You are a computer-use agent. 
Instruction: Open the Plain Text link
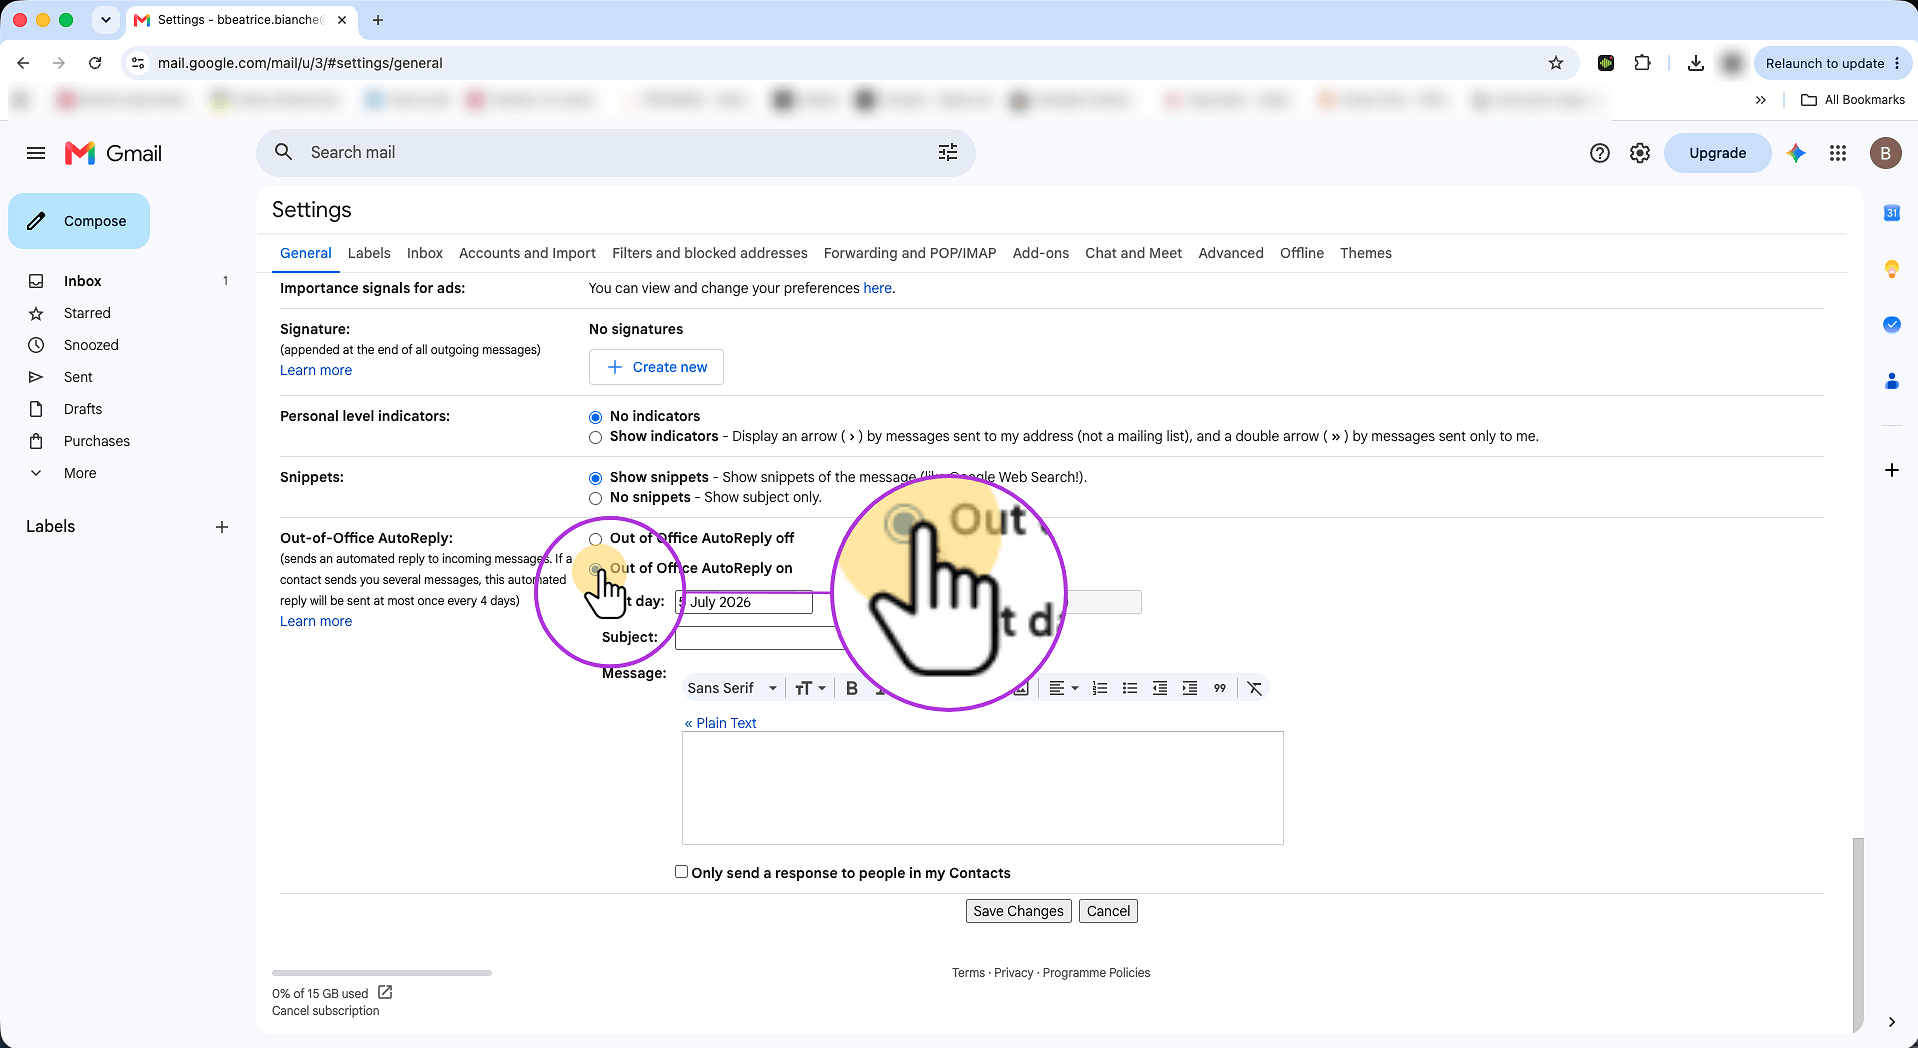720,723
